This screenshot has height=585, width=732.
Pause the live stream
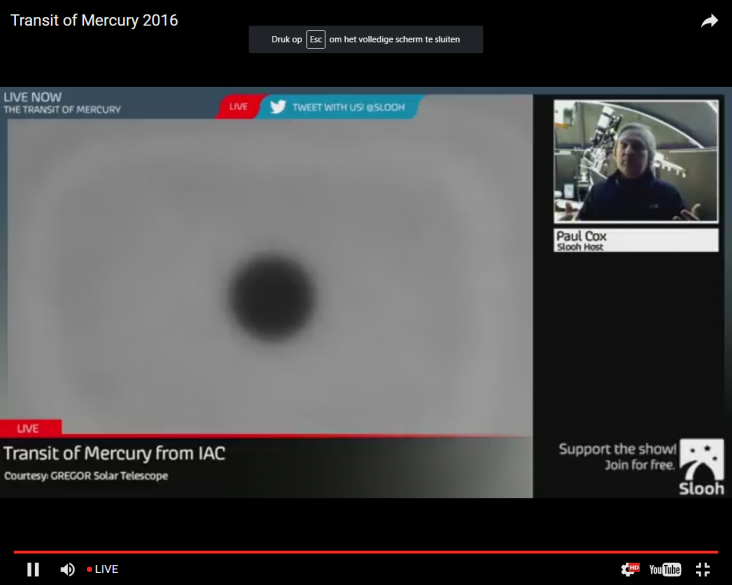pos(33,569)
